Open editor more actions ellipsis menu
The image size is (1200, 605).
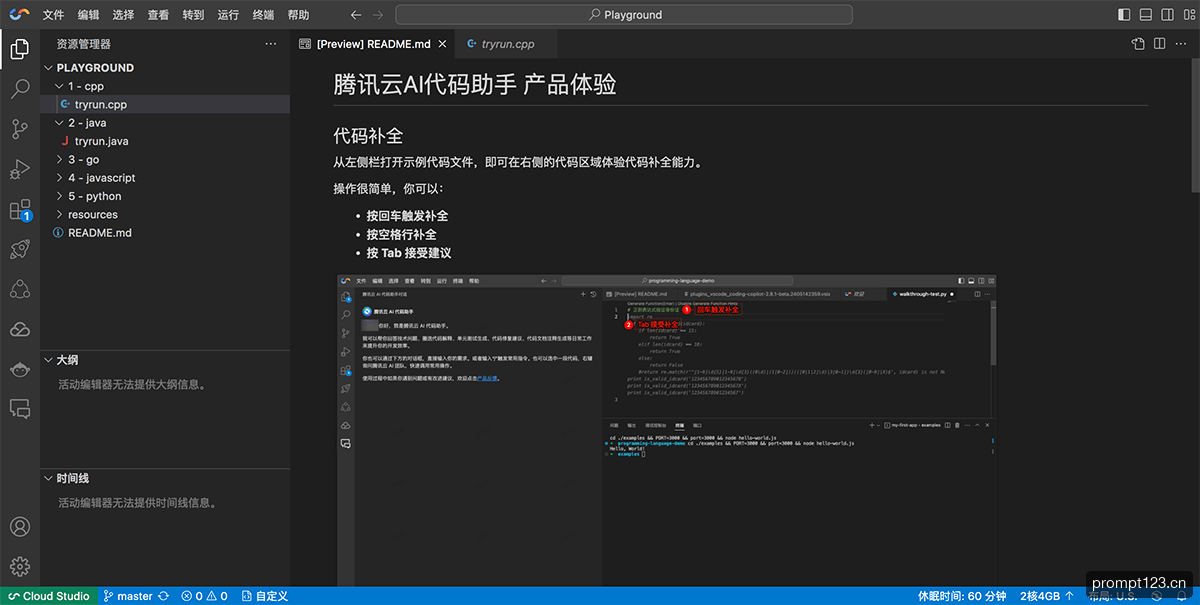(1180, 44)
